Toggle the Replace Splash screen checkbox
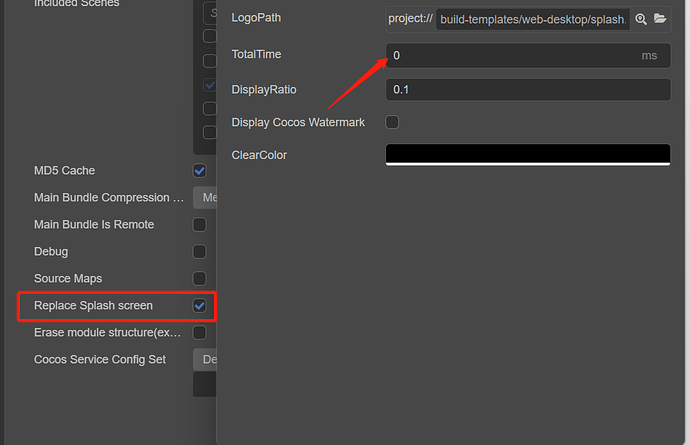Image resolution: width=690 pixels, height=445 pixels. pos(200,305)
